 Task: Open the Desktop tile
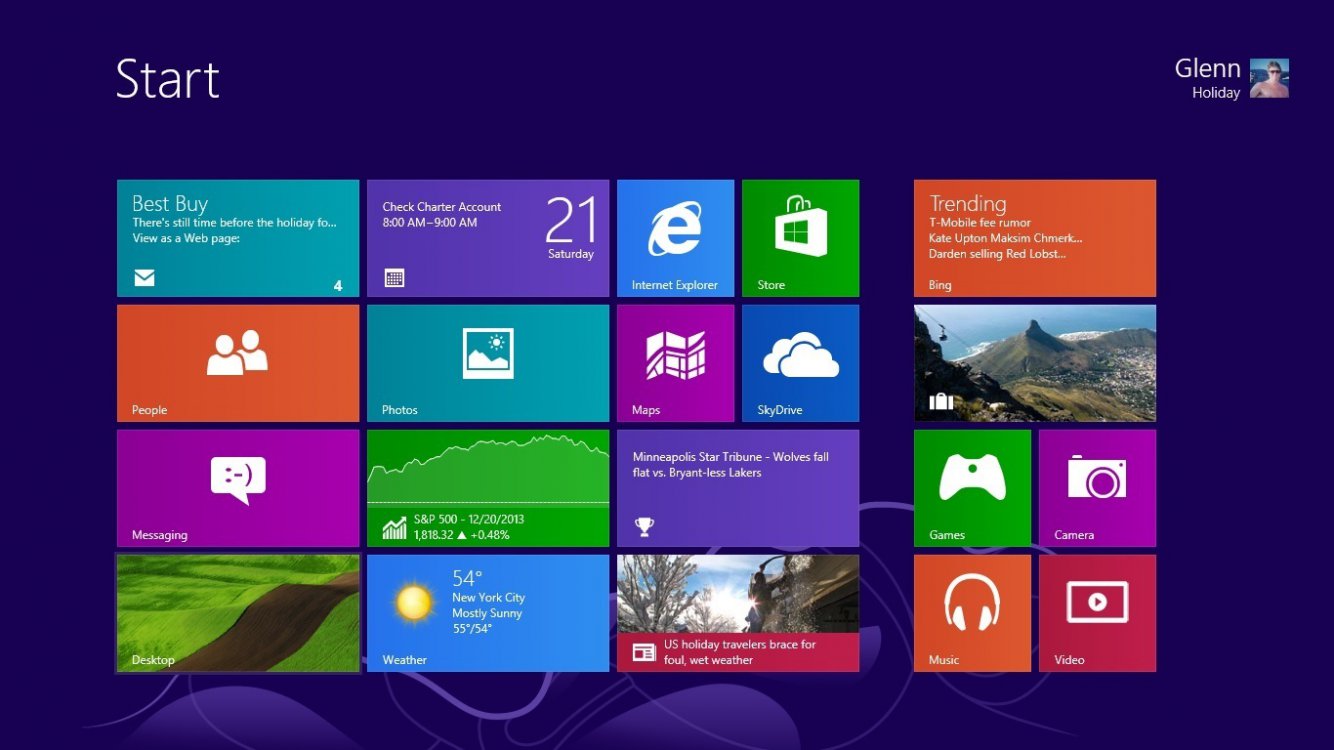point(238,613)
